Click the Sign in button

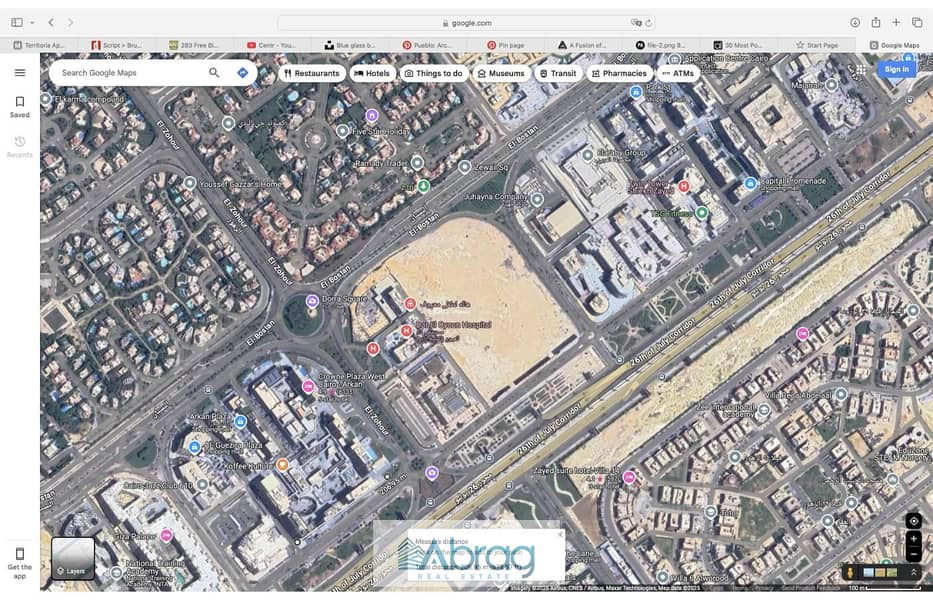[896, 69]
